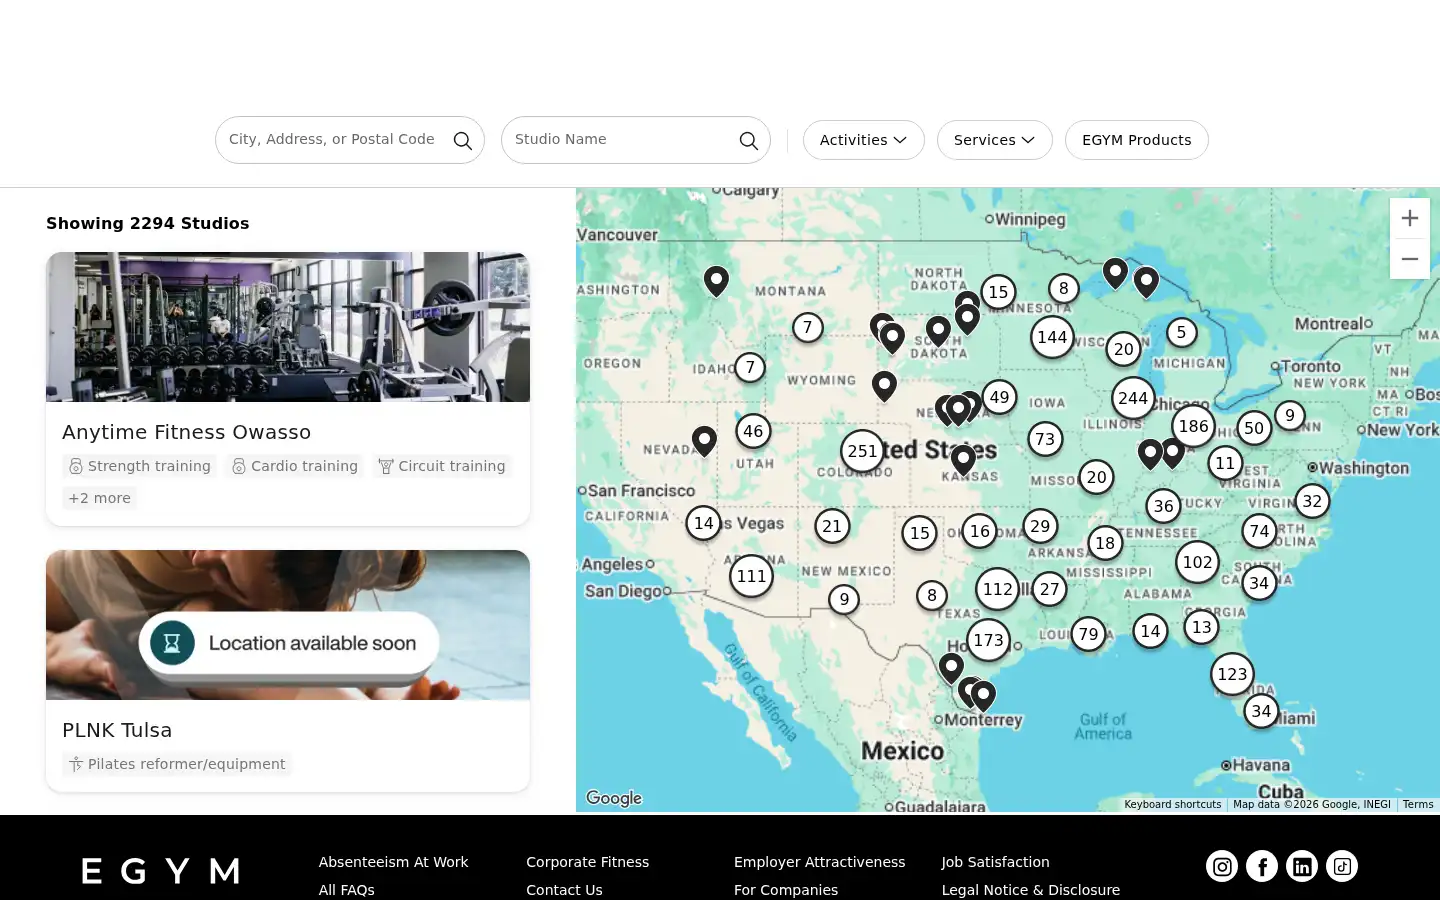Click the Circuit training tag
The image size is (1440, 900).
coord(442,466)
